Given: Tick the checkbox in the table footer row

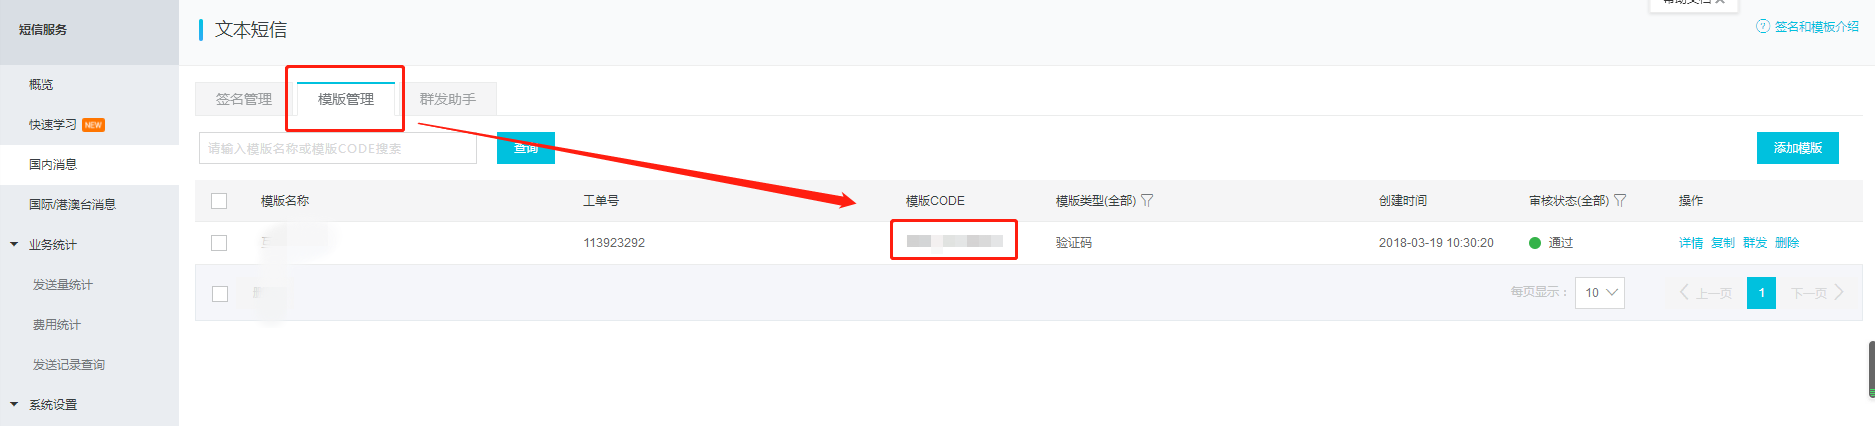Looking at the screenshot, I should (220, 293).
